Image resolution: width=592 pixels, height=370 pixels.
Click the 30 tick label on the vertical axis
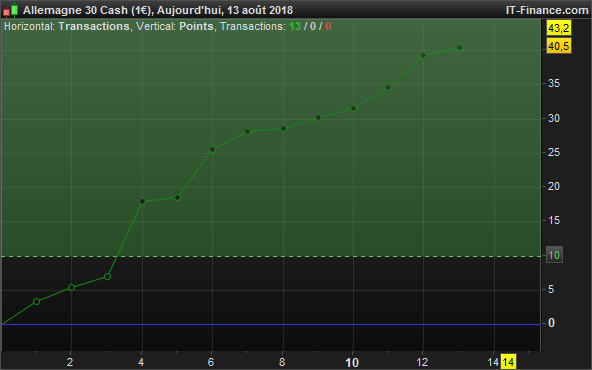click(x=554, y=118)
